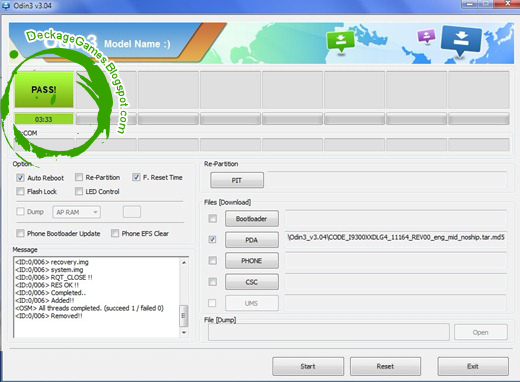
Task: Click the small field next to AP RAM
Action: coord(132,212)
